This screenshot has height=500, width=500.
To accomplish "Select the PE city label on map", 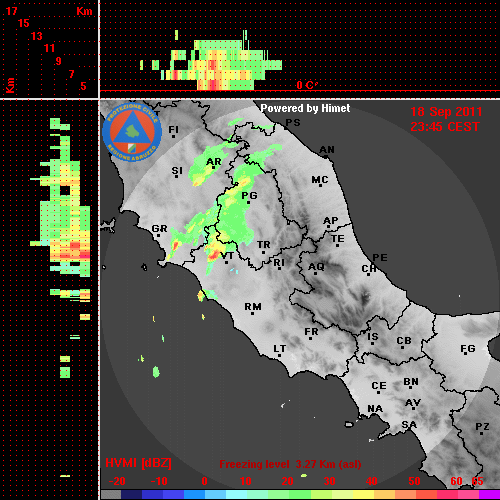I will pos(380,258).
